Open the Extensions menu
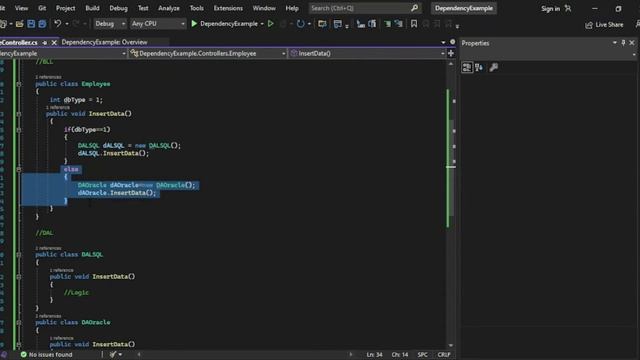This screenshot has height=360, width=640. tap(228, 8)
